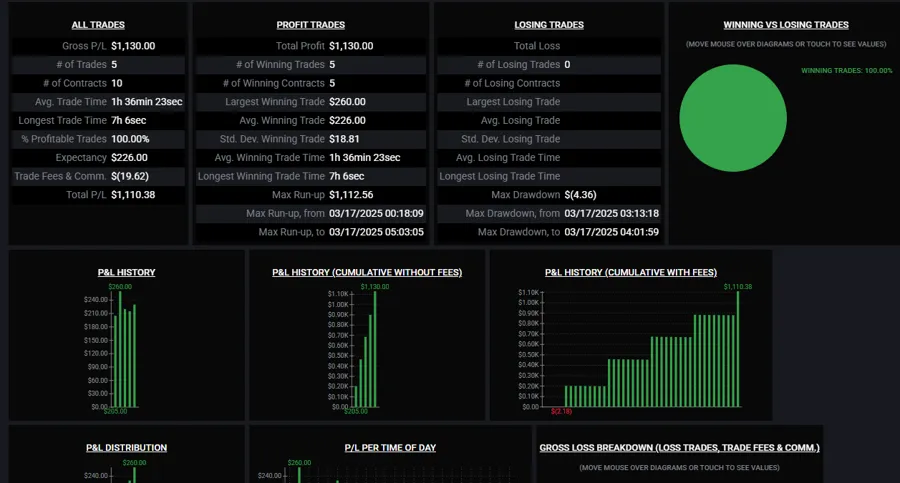Click the WINNING VS LOSING TRADES heading
This screenshot has height=483, width=900.
click(786, 25)
